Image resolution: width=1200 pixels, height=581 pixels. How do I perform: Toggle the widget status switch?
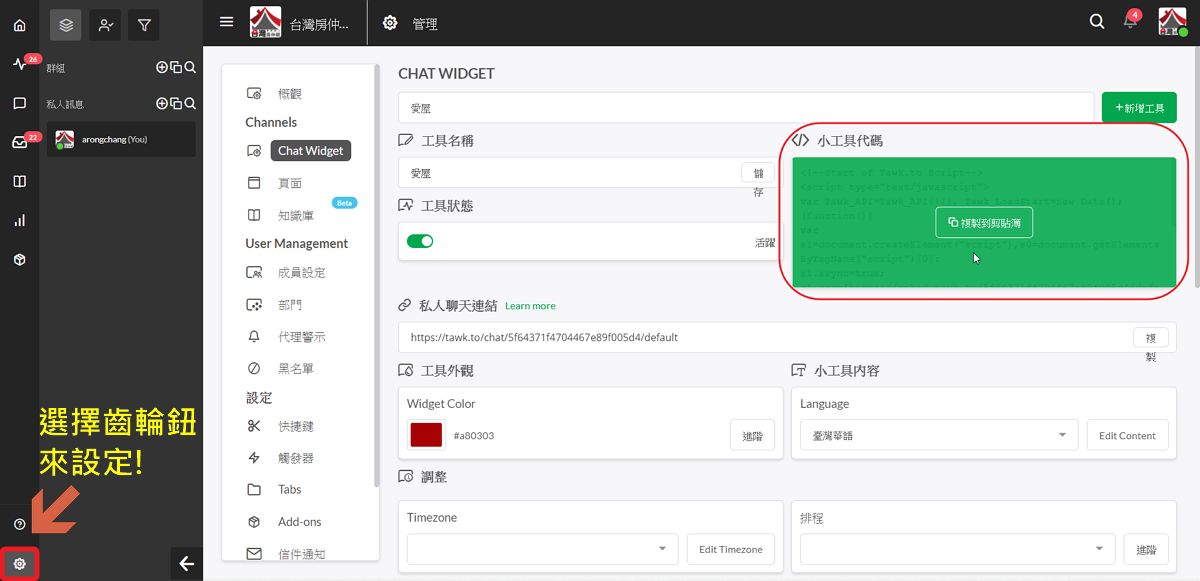420,241
